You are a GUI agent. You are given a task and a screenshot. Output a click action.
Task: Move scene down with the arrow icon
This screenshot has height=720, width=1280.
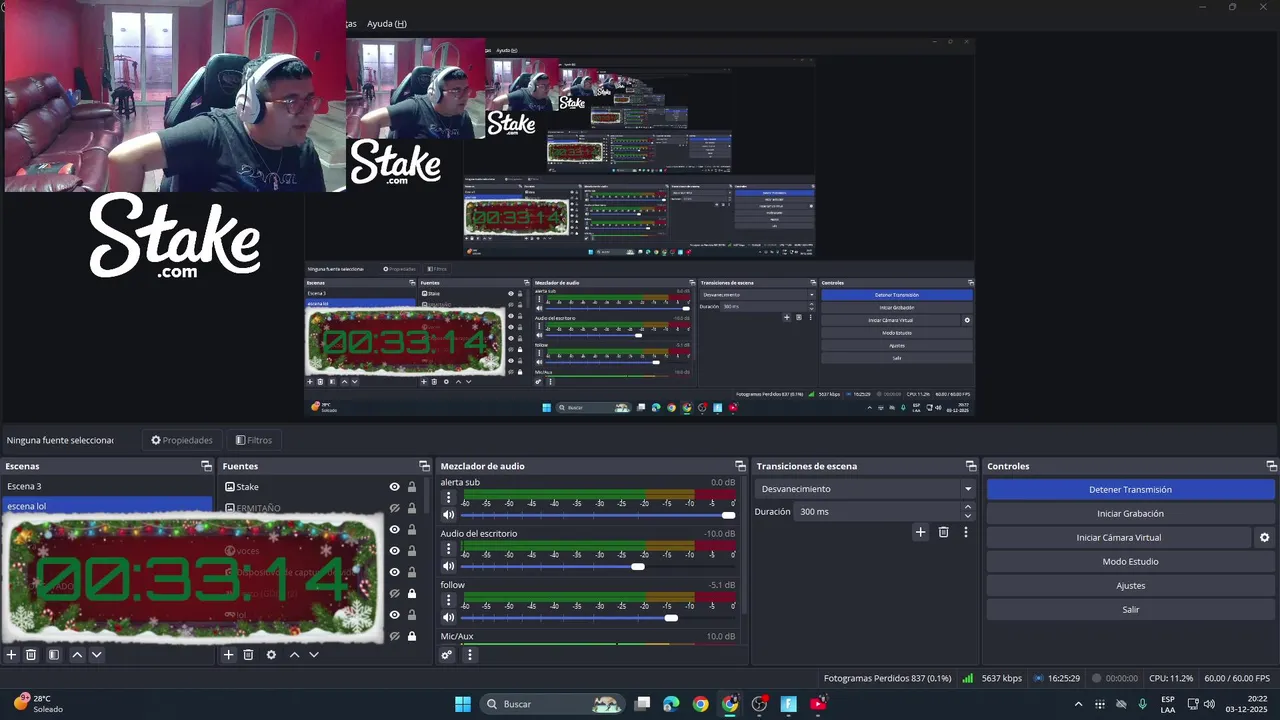coord(96,655)
